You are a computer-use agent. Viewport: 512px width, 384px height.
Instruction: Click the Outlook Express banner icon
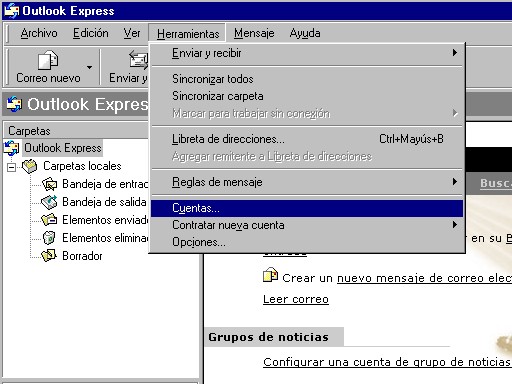[x=14, y=104]
